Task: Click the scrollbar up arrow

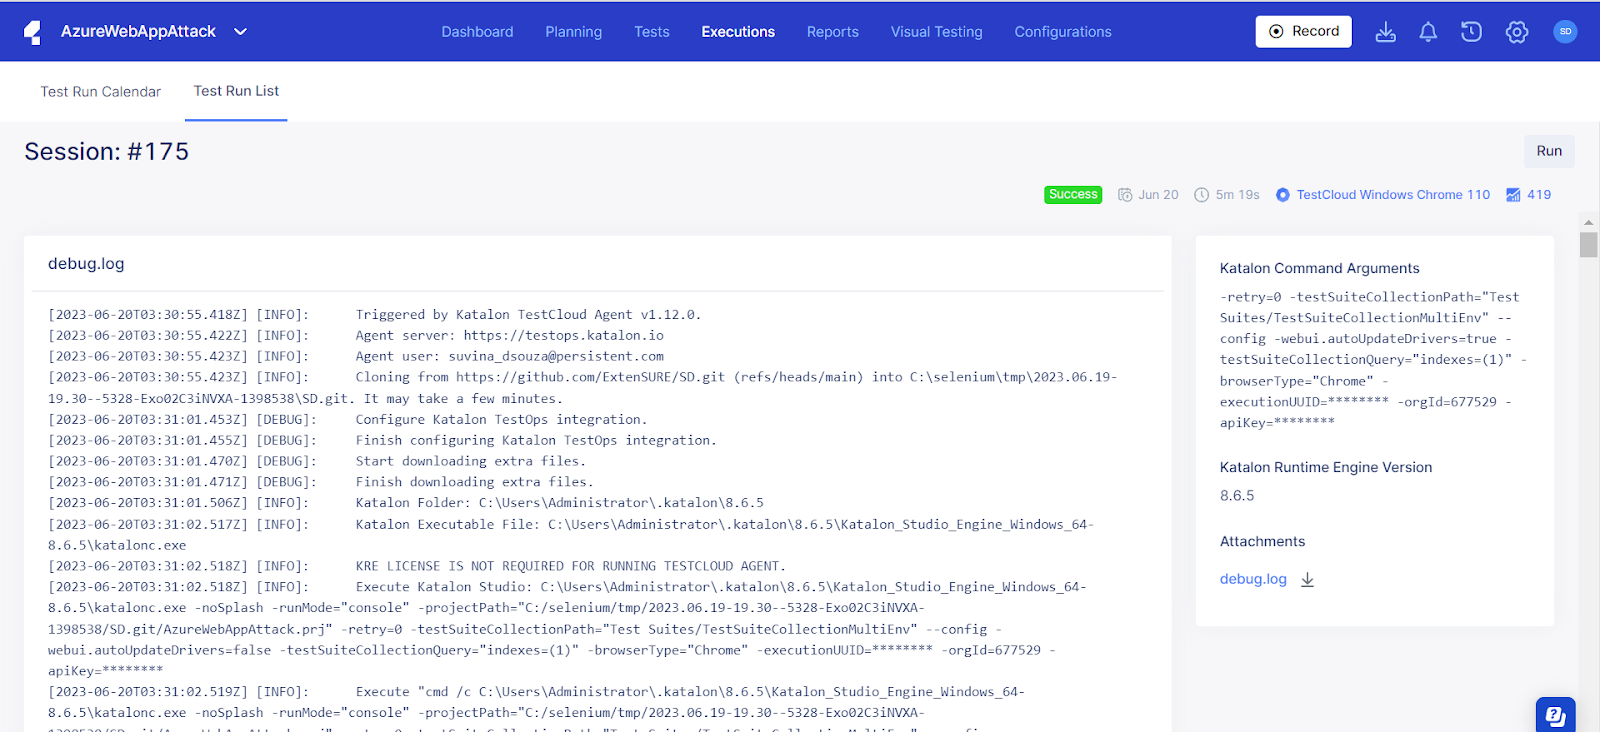Action: [1588, 222]
